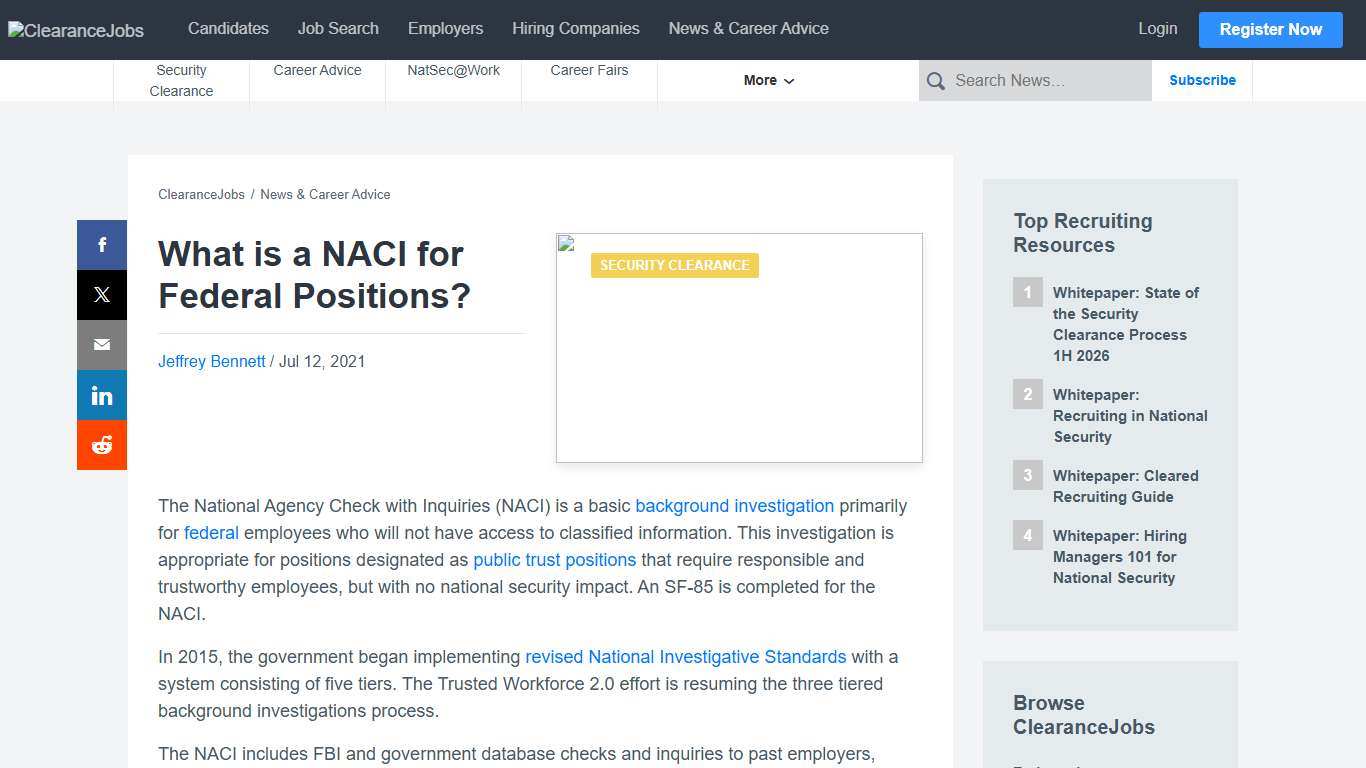Viewport: 1366px width, 768px height.
Task: Select the NatSec@Work tab
Action: (453, 70)
